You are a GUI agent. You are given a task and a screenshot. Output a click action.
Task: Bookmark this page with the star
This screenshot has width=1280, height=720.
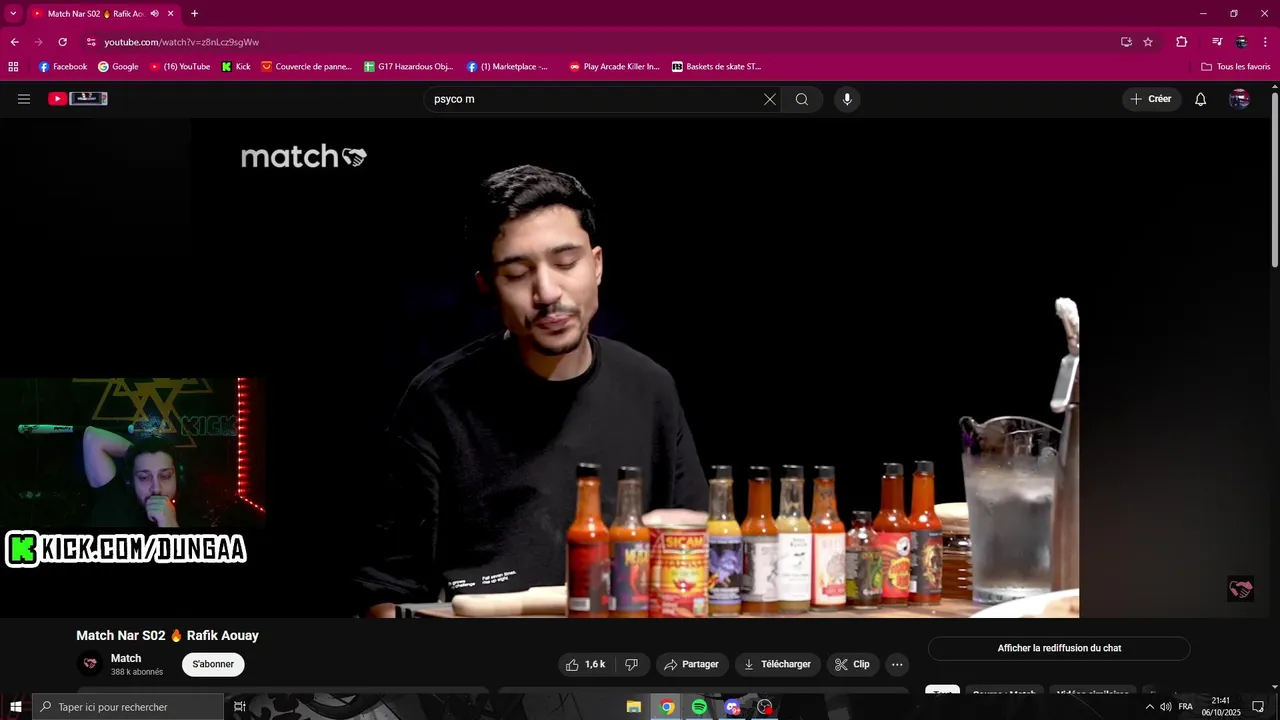(1148, 42)
